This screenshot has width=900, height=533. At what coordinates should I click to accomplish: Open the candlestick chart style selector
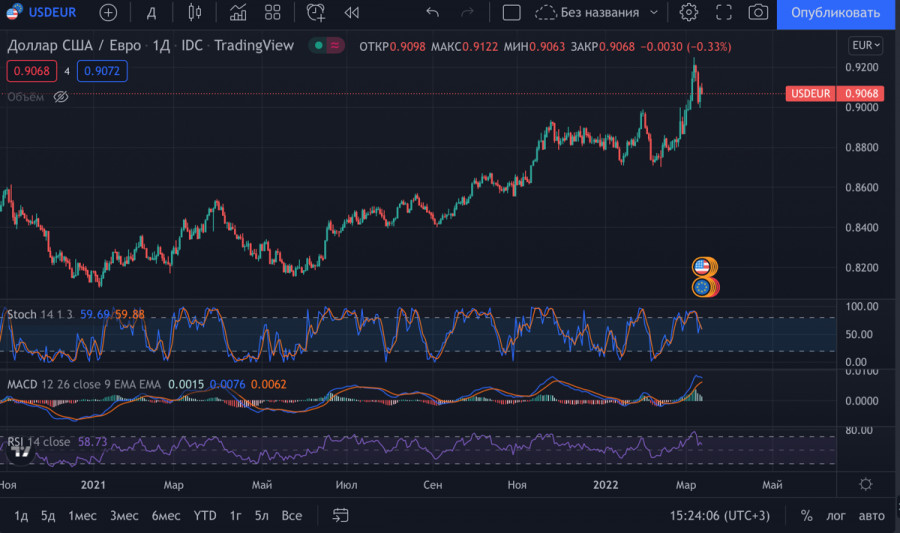(x=194, y=13)
